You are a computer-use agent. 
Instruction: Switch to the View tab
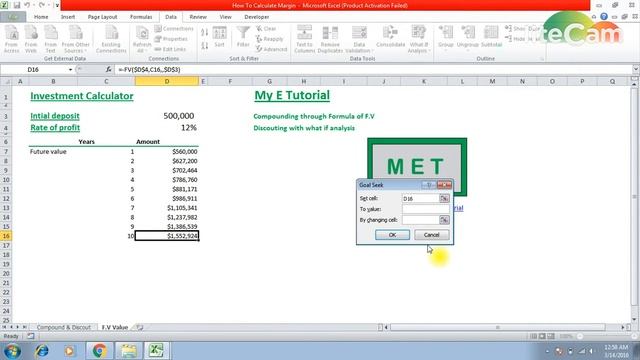click(x=225, y=17)
